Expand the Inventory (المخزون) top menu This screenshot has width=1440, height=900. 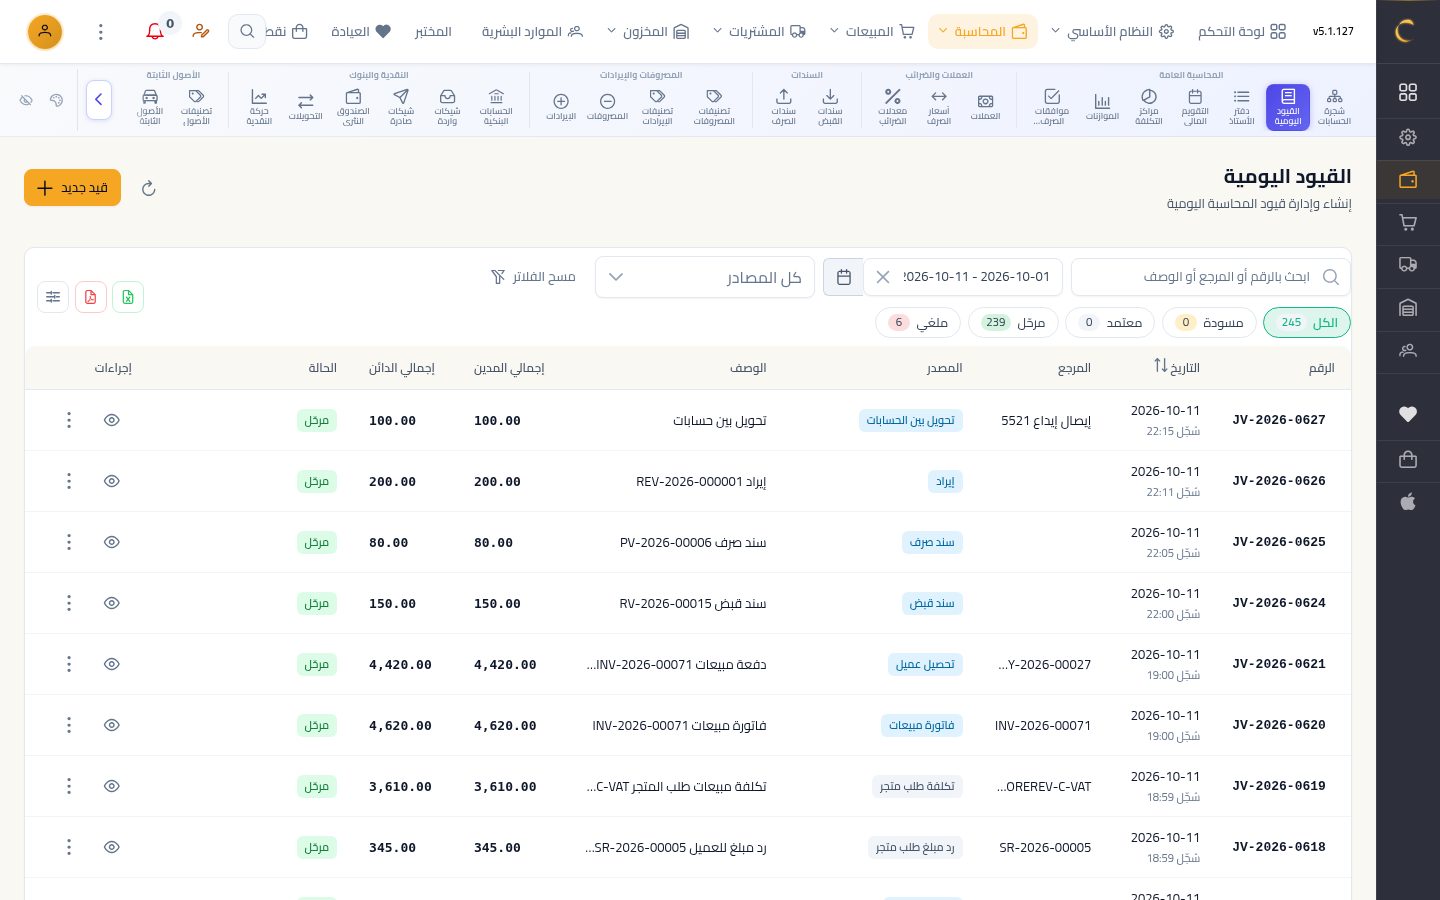[648, 32]
